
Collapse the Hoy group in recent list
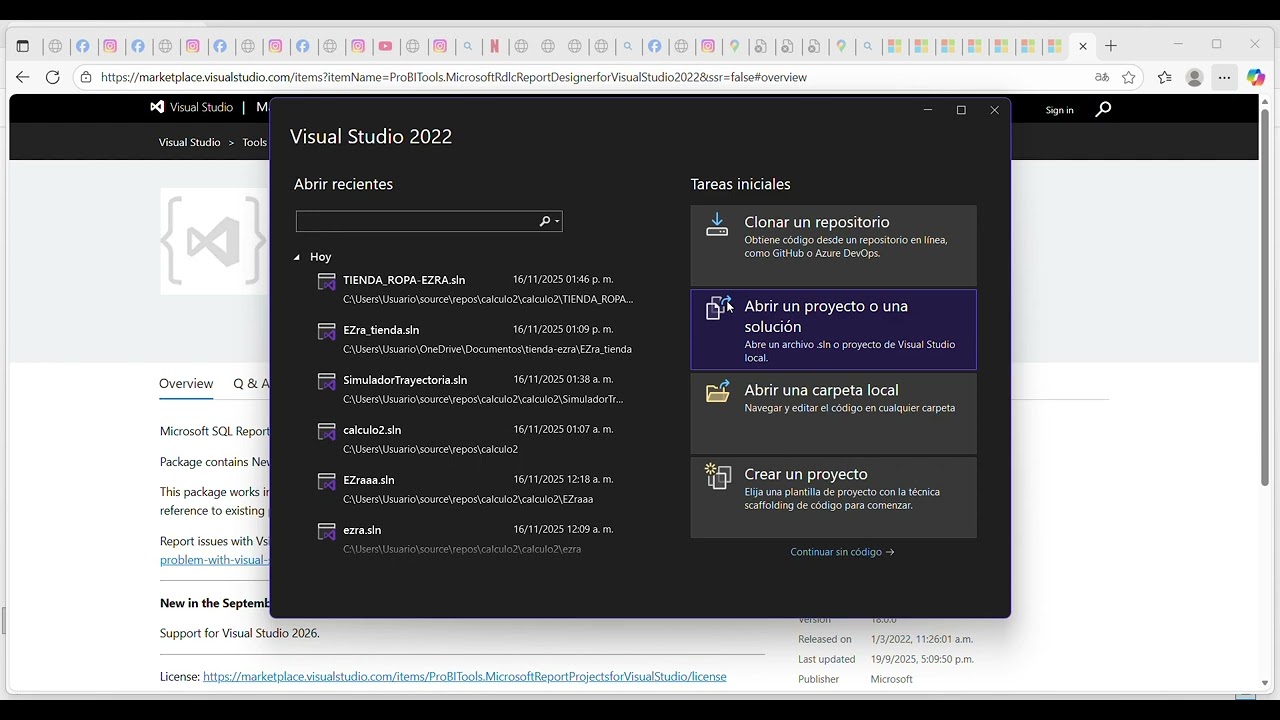pos(297,257)
